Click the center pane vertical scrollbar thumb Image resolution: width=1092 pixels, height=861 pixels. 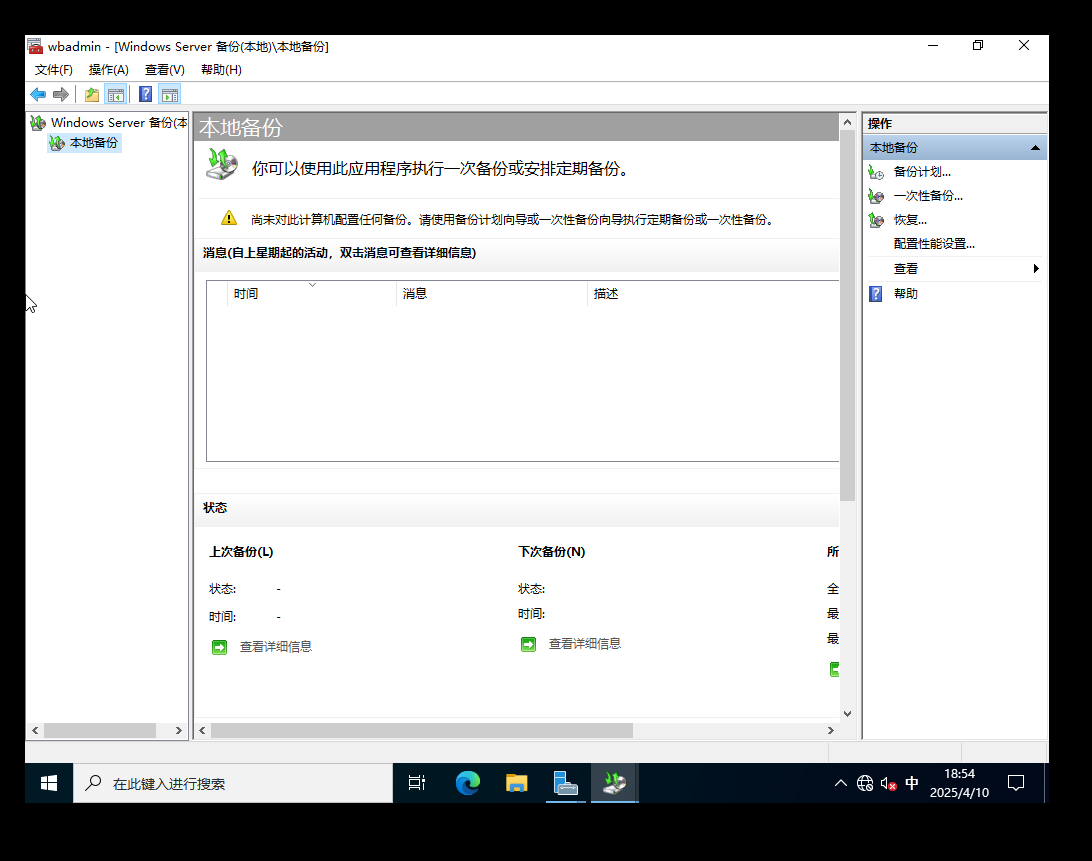click(x=847, y=316)
